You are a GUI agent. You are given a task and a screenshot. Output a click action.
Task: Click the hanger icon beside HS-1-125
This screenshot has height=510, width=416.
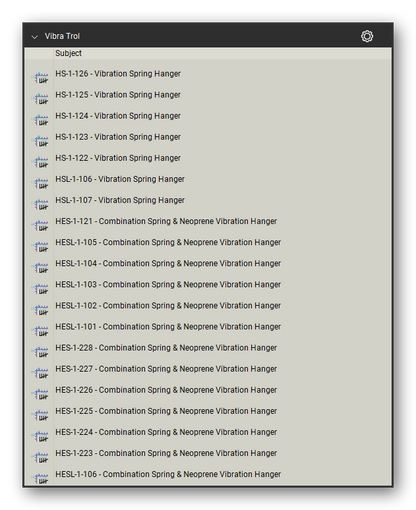pos(40,99)
